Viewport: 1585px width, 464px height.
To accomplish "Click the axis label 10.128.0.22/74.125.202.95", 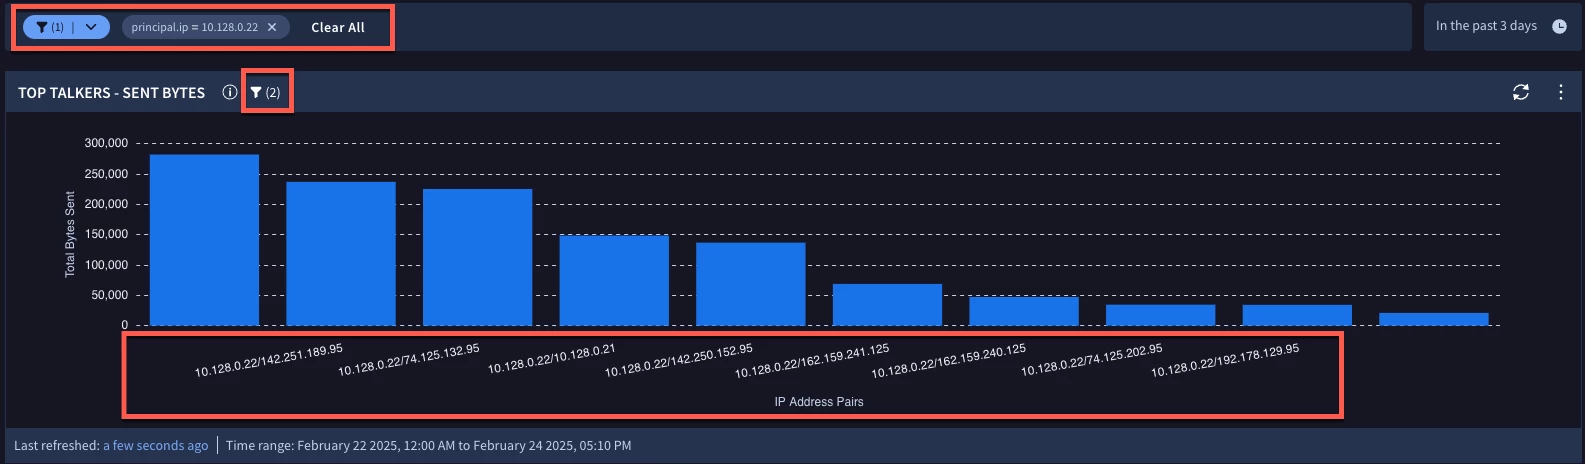I will click(1092, 360).
